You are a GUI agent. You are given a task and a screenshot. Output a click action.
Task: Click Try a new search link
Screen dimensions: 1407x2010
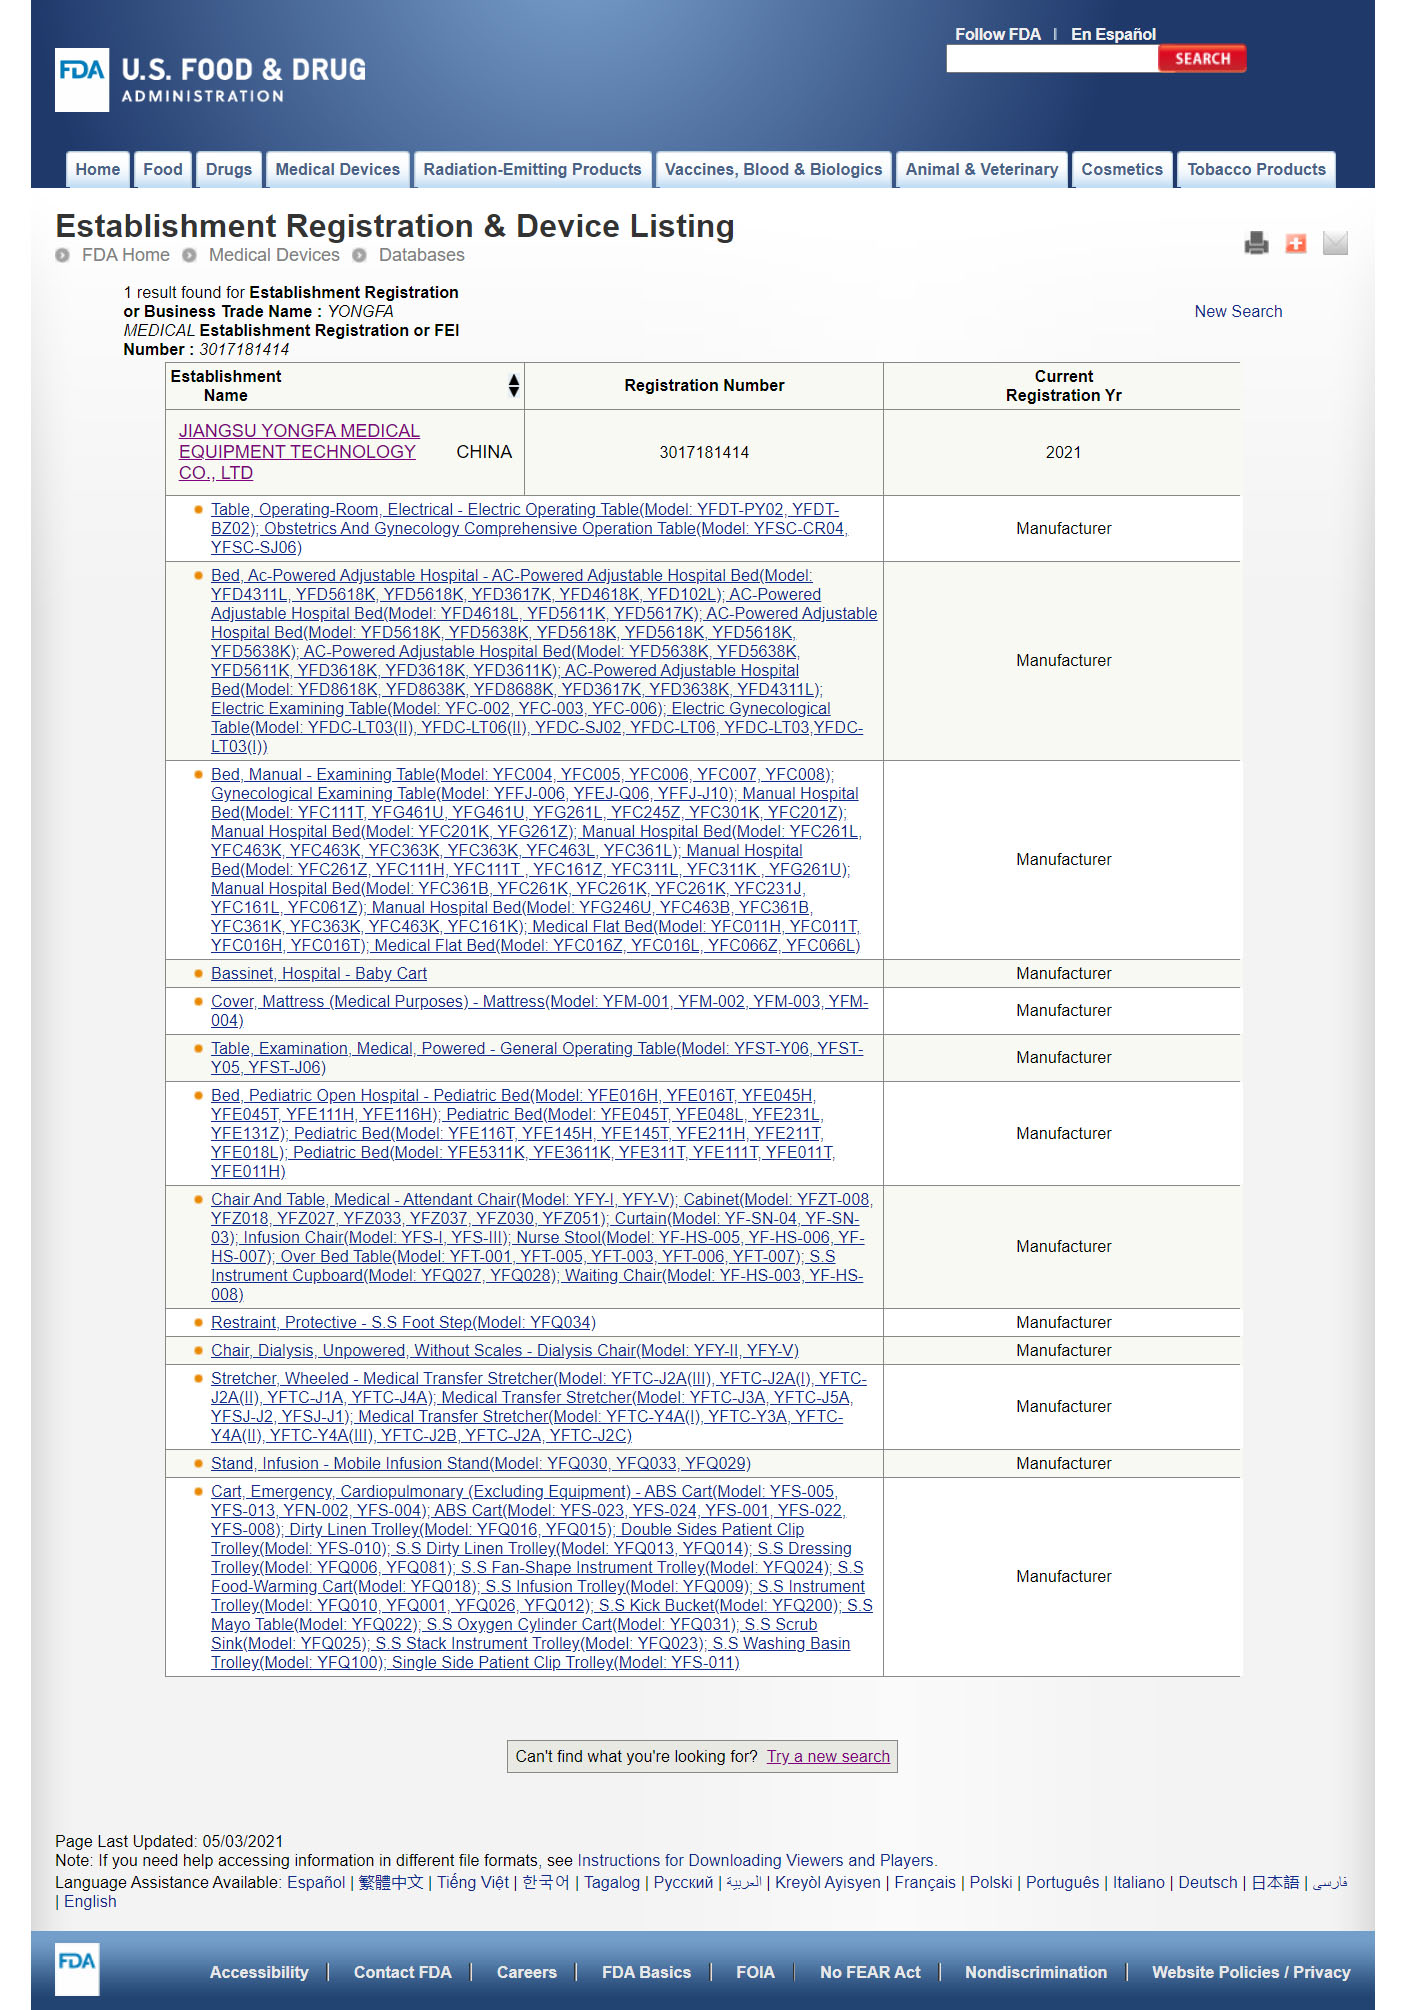tap(828, 1756)
